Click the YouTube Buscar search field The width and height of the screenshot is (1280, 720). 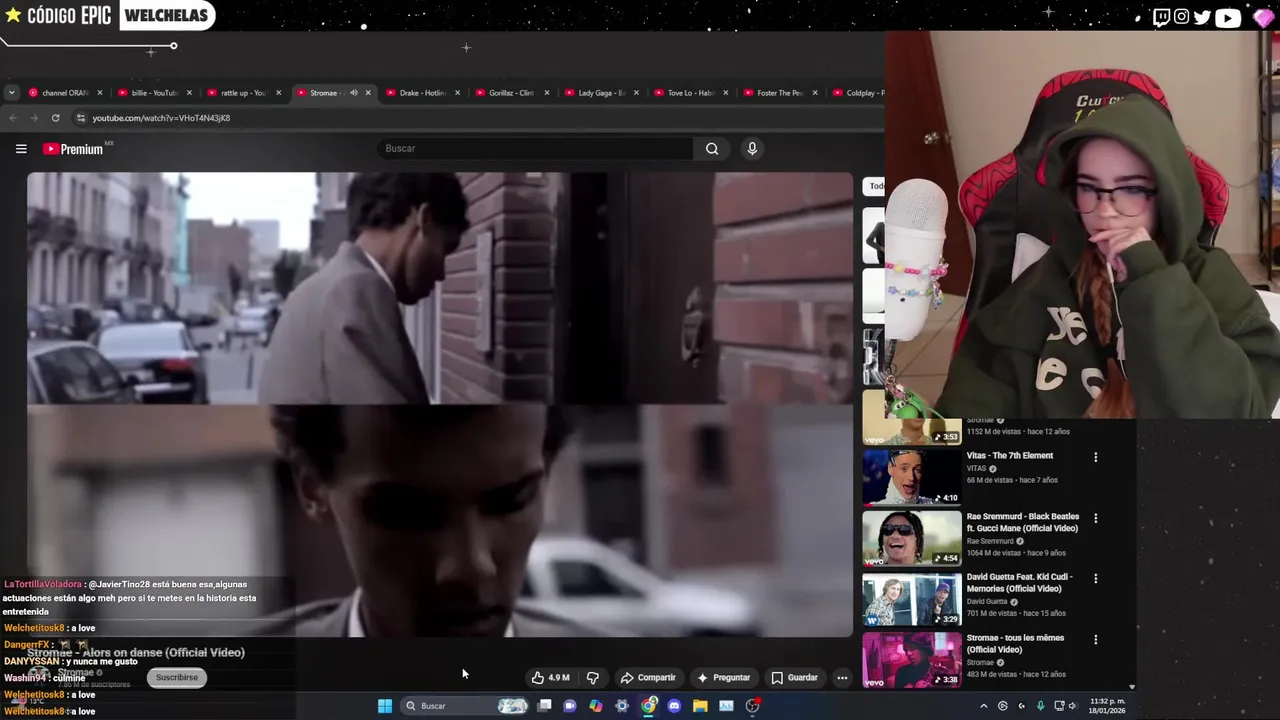tap(536, 149)
